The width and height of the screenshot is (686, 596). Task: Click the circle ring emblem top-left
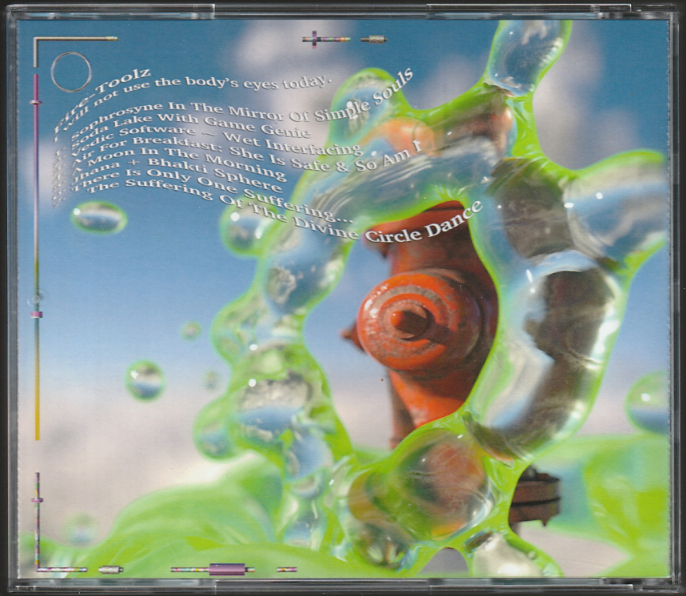tap(70, 71)
